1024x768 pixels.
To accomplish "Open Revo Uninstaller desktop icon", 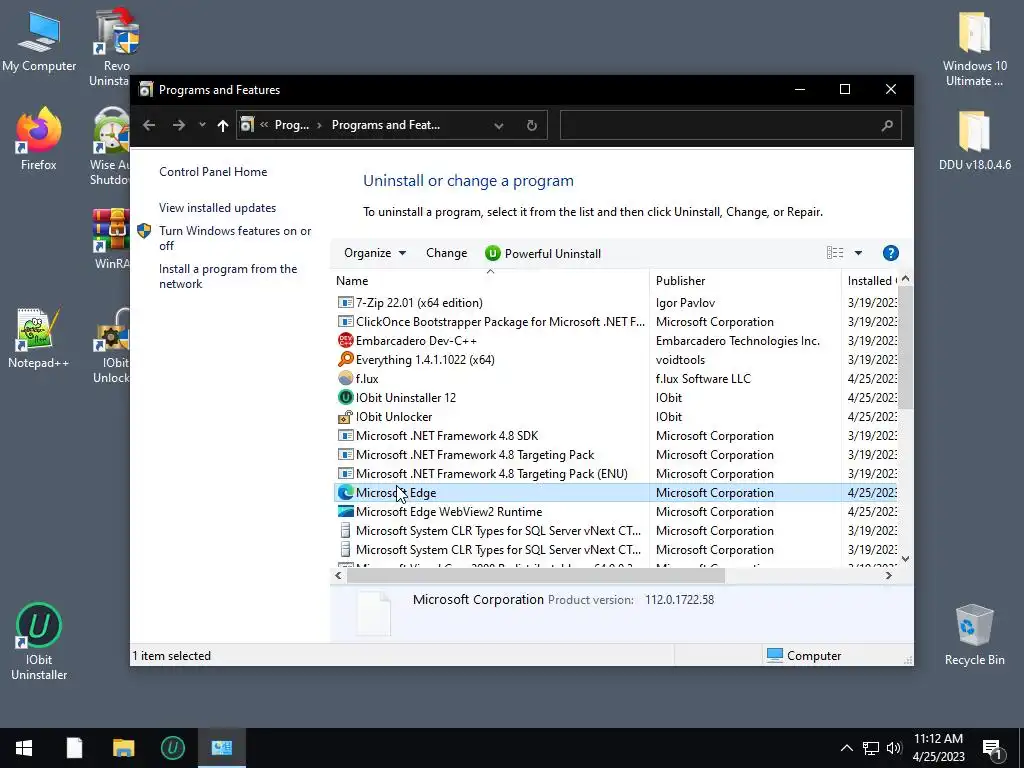I will click(x=113, y=46).
